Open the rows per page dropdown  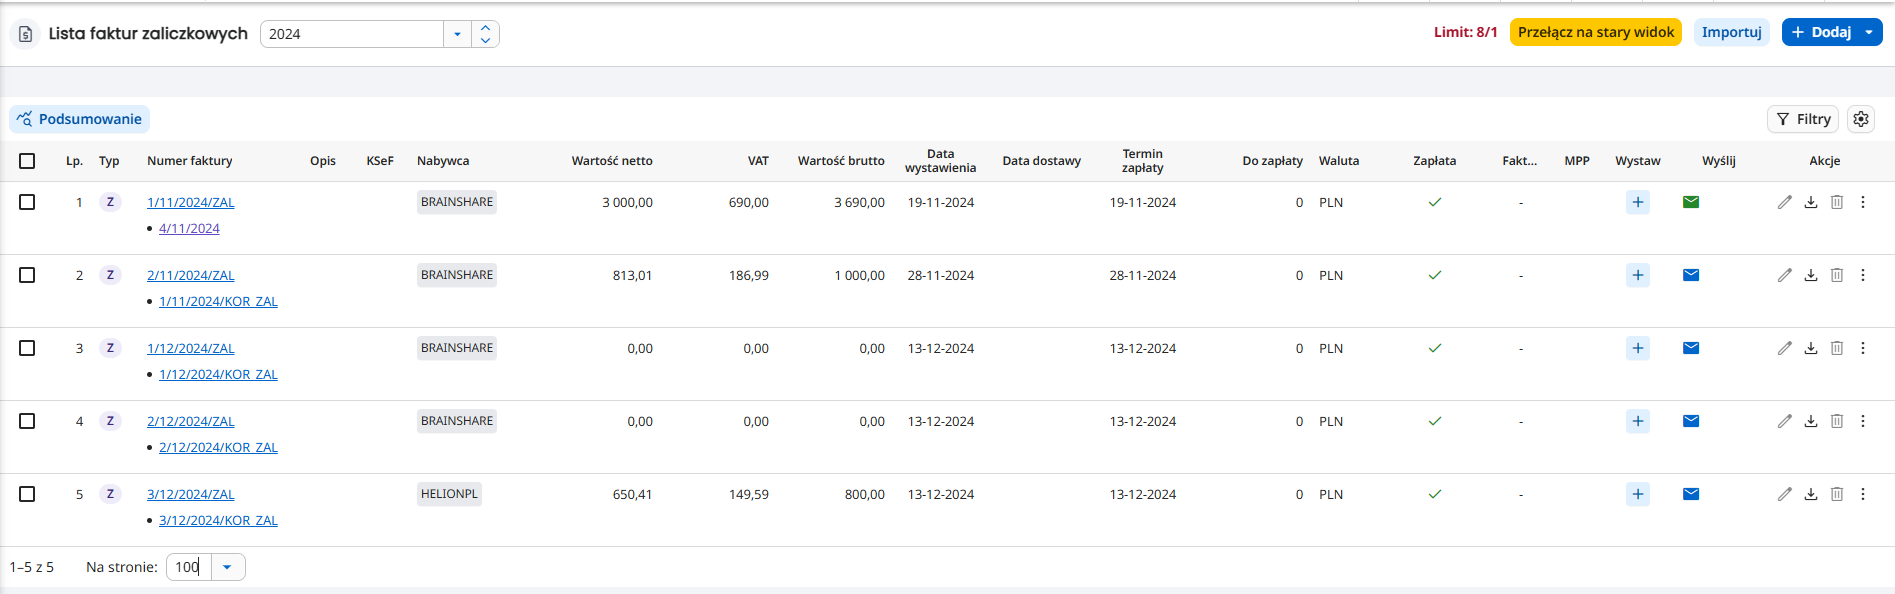pos(227,567)
